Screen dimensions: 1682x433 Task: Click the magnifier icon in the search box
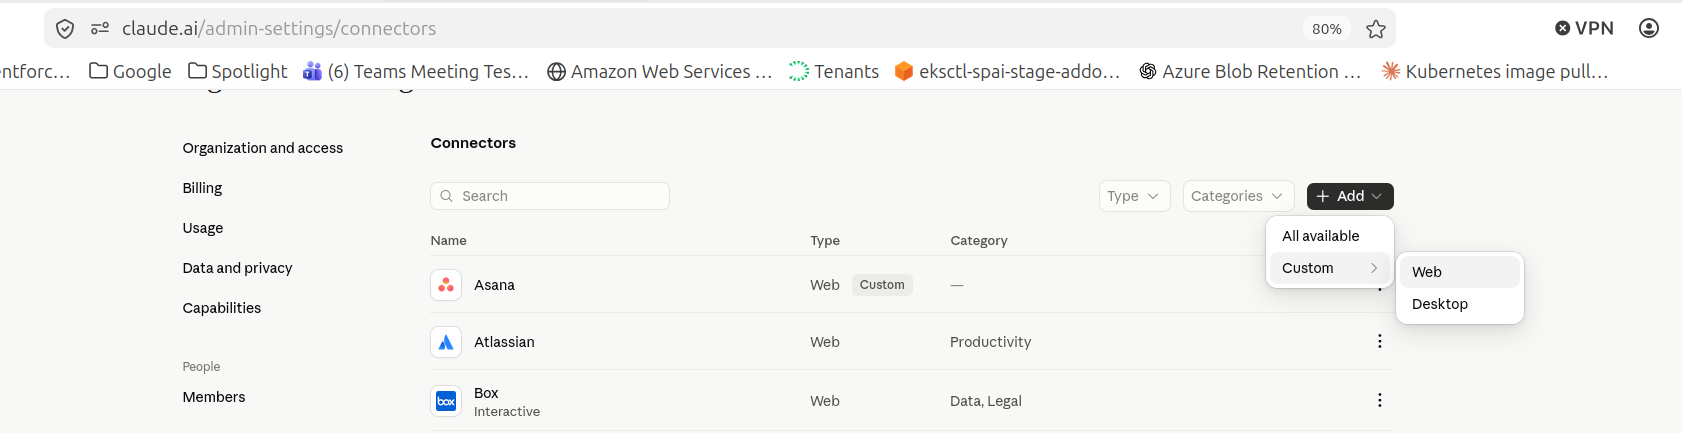click(447, 196)
